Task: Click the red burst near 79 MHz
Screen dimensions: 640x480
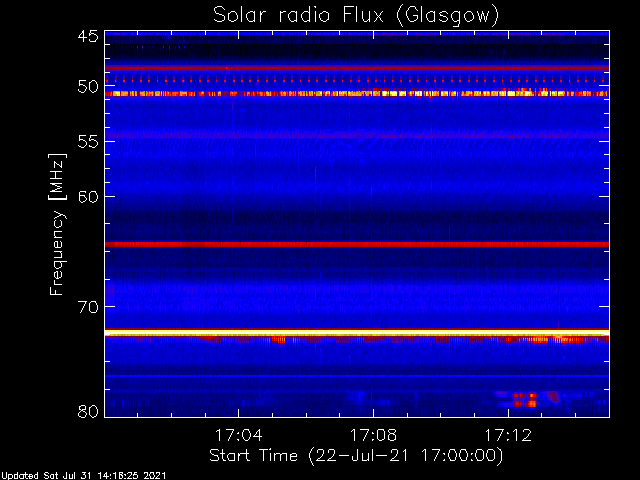Action: (525, 400)
